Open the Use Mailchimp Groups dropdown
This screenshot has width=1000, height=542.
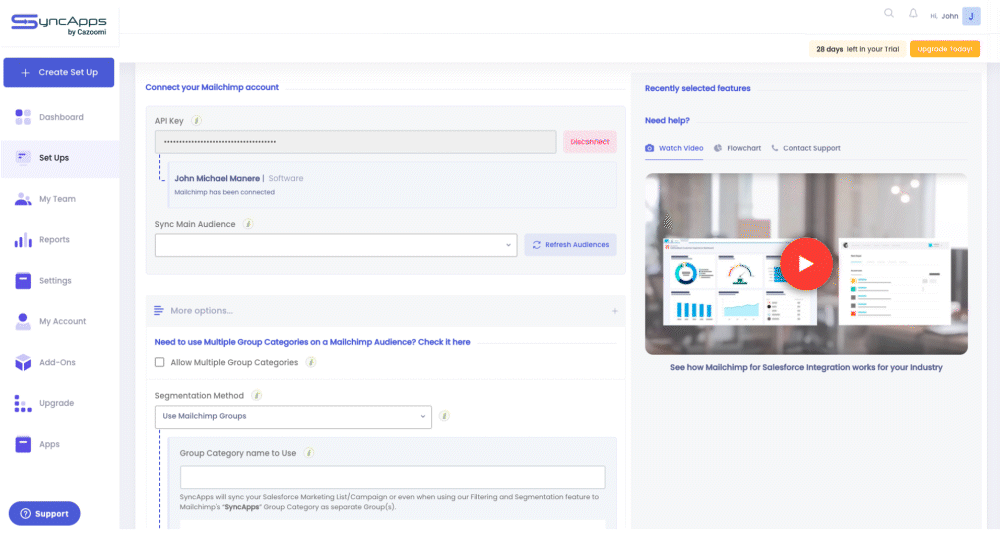pyautogui.click(x=293, y=416)
